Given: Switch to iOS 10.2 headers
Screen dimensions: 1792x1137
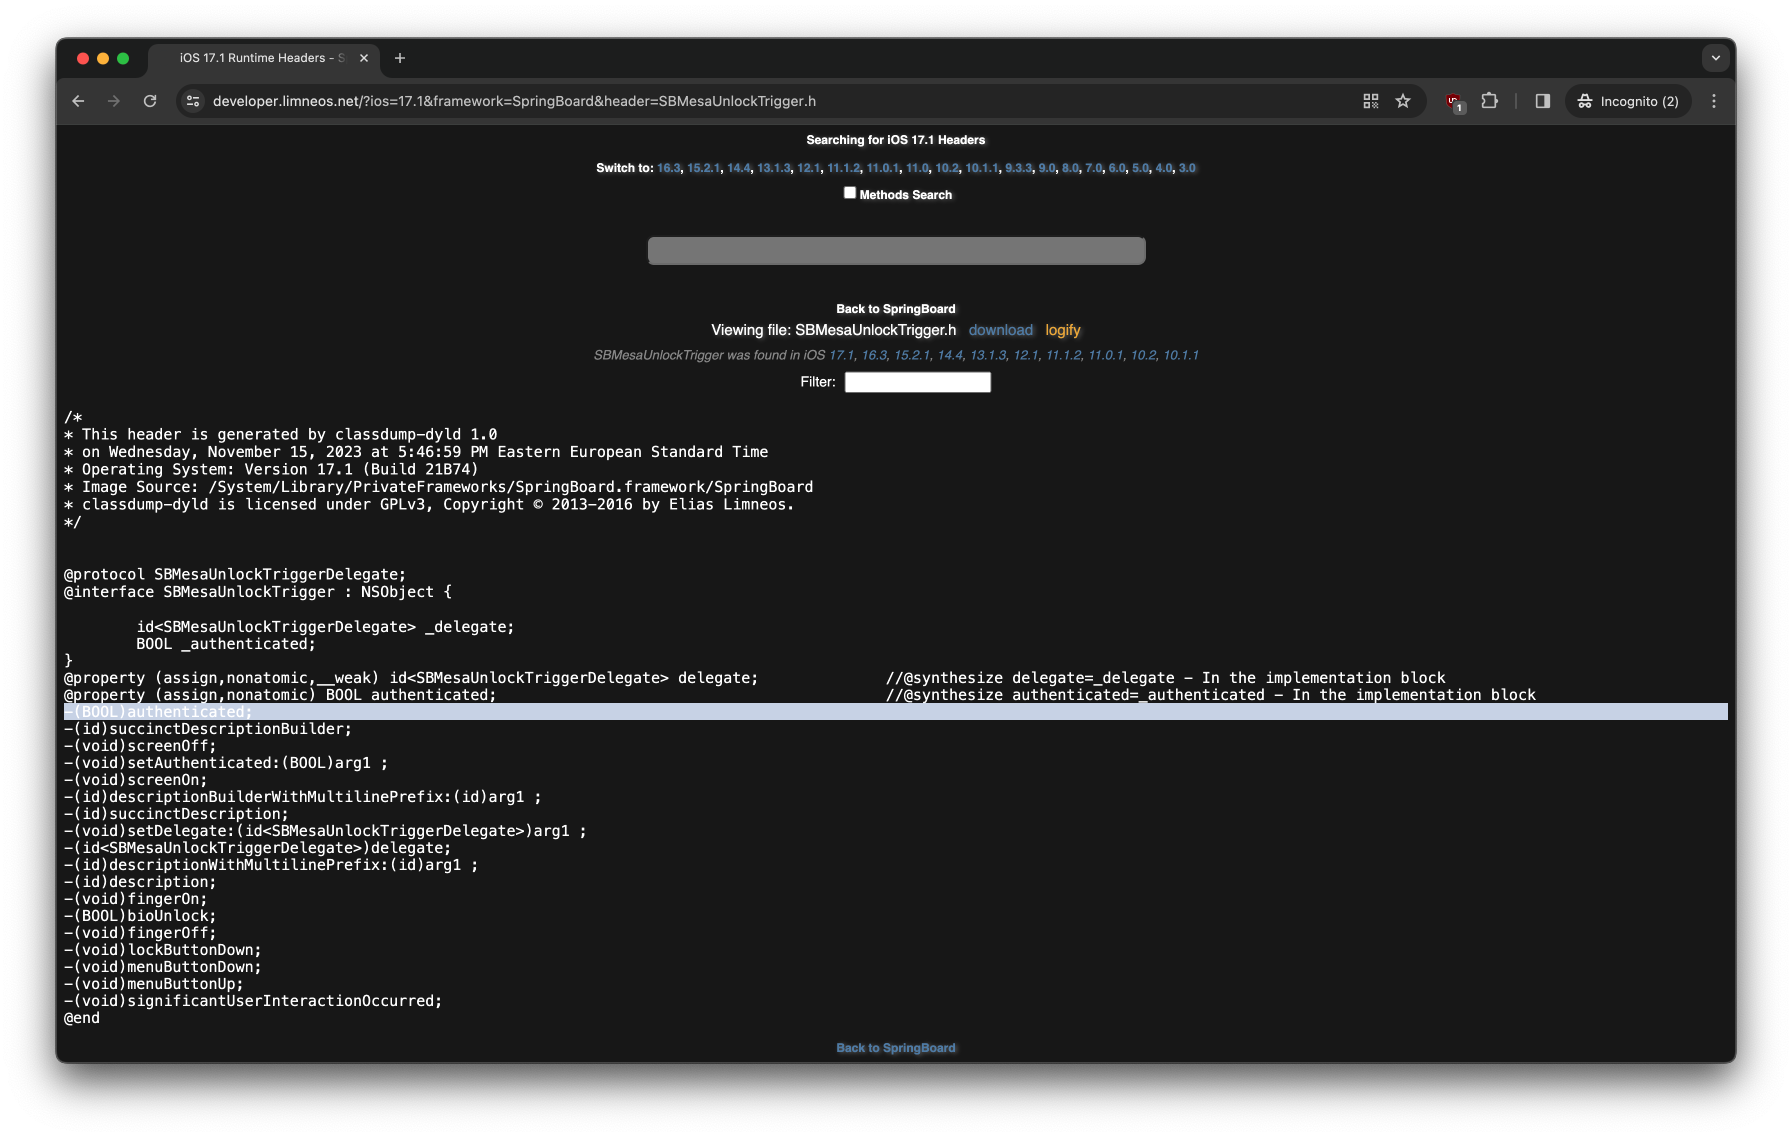Looking at the screenshot, I should pos(947,168).
